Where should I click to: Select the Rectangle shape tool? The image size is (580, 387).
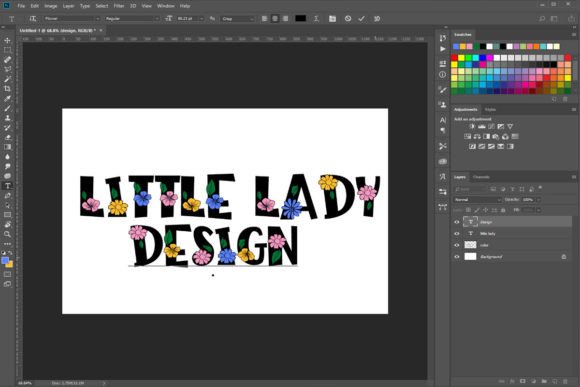[7, 215]
